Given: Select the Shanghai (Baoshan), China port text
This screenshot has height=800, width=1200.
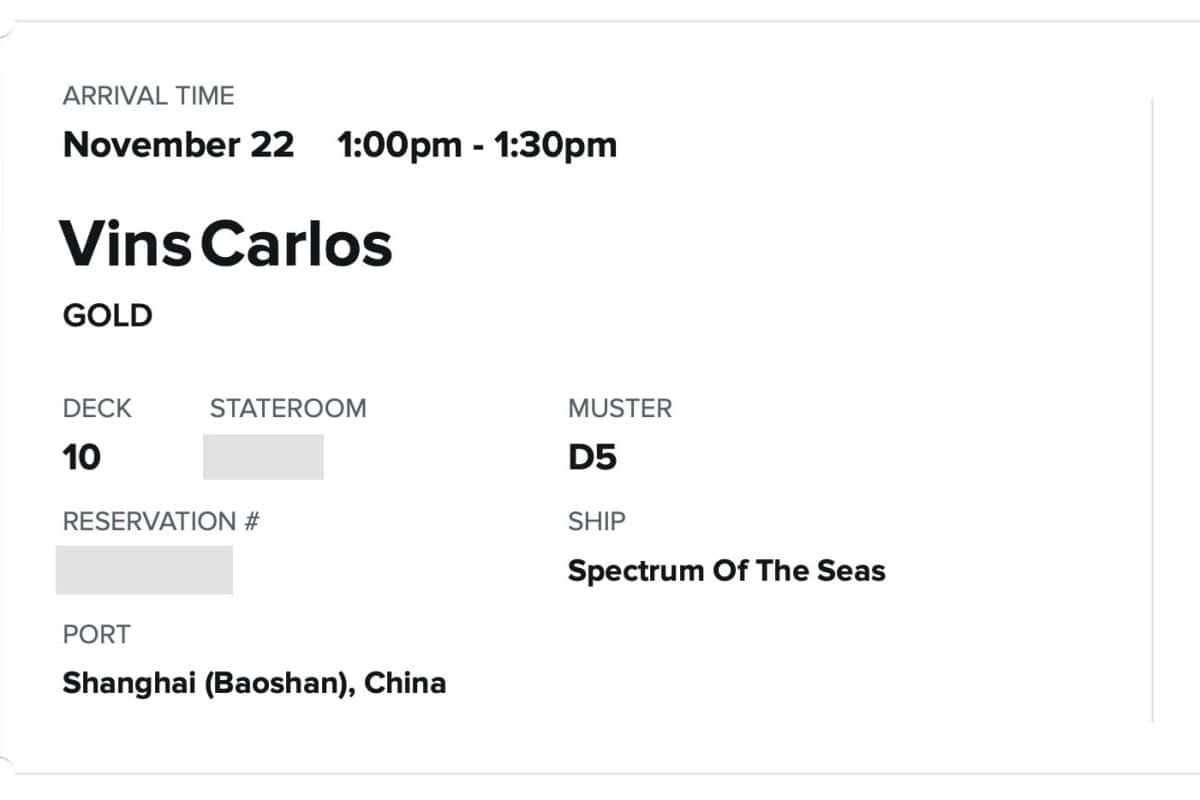Looking at the screenshot, I should tap(254, 684).
